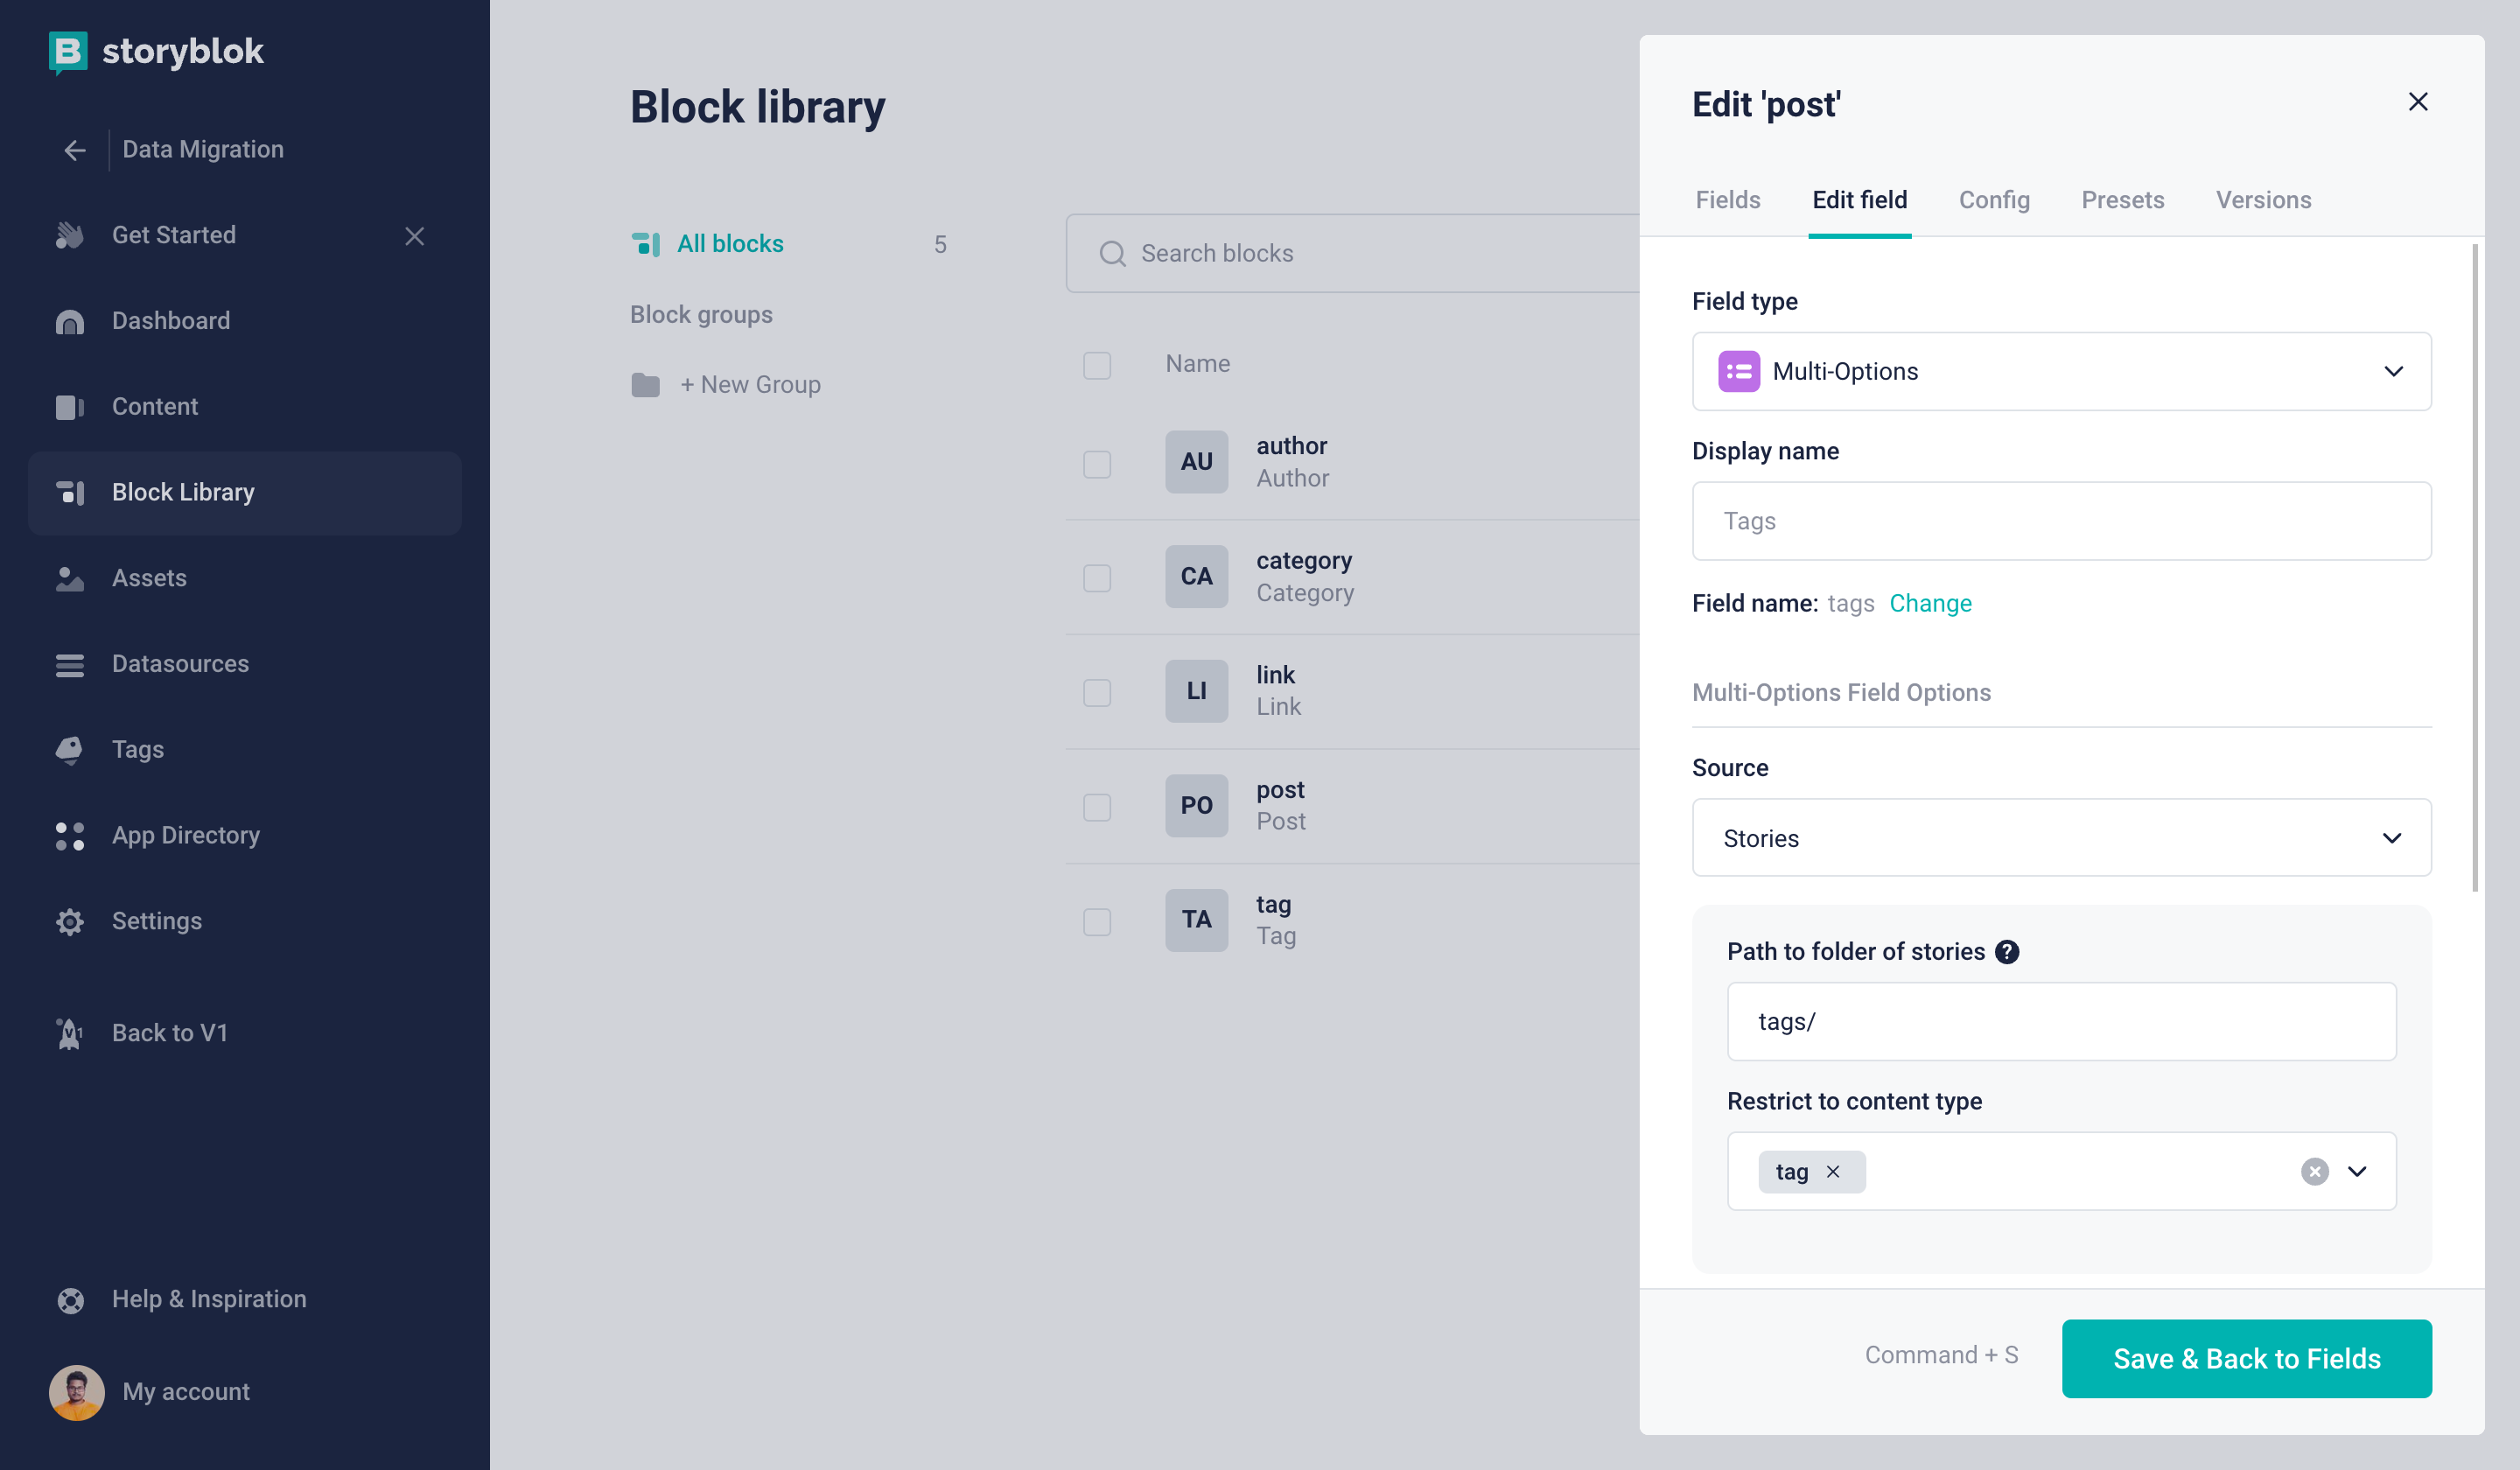The image size is (2520, 1470).
Task: Click the help icon beside Path to folder
Action: tap(2006, 951)
